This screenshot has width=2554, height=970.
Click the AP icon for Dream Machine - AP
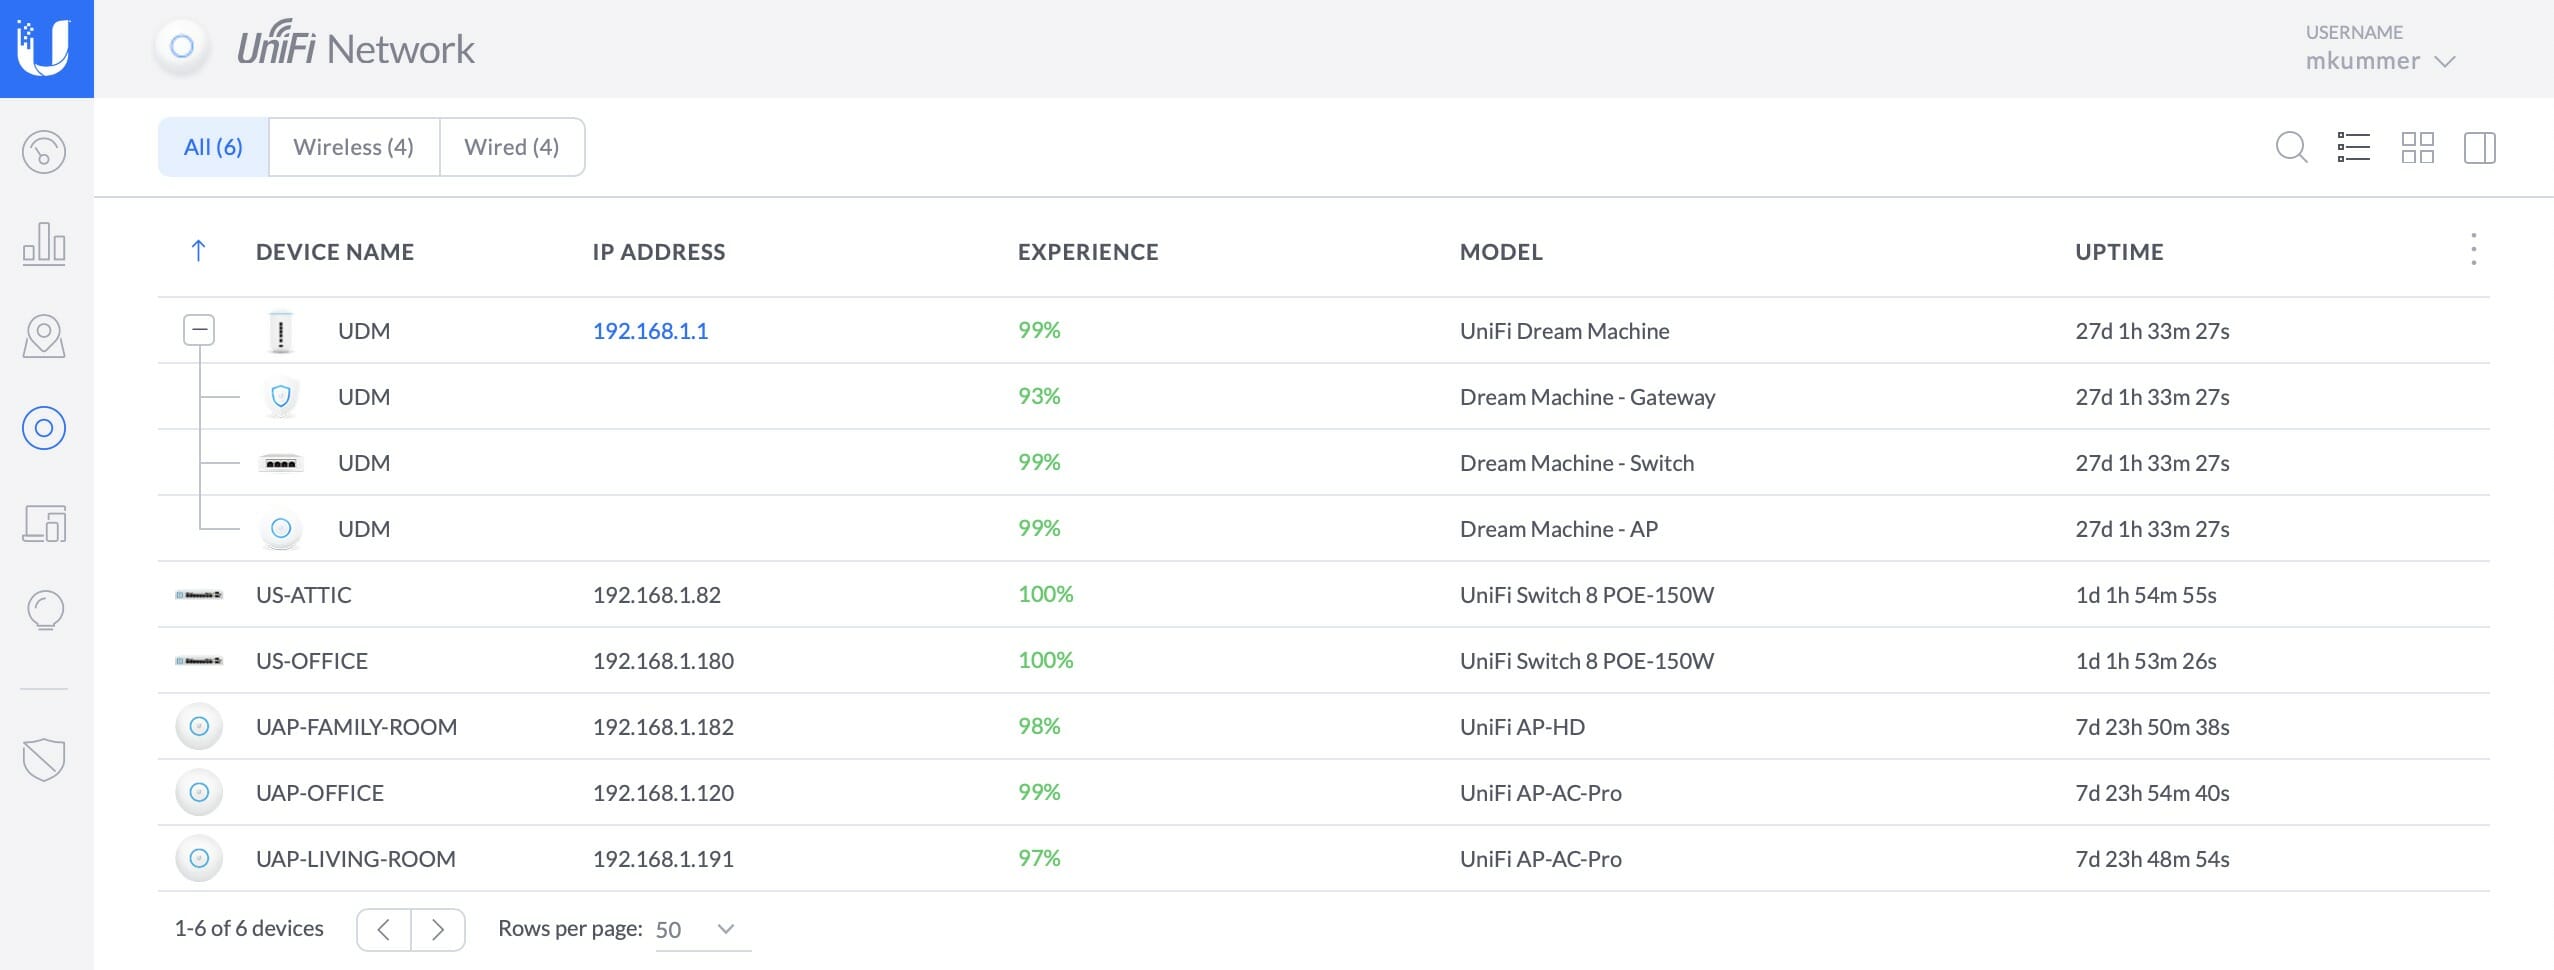(x=281, y=529)
